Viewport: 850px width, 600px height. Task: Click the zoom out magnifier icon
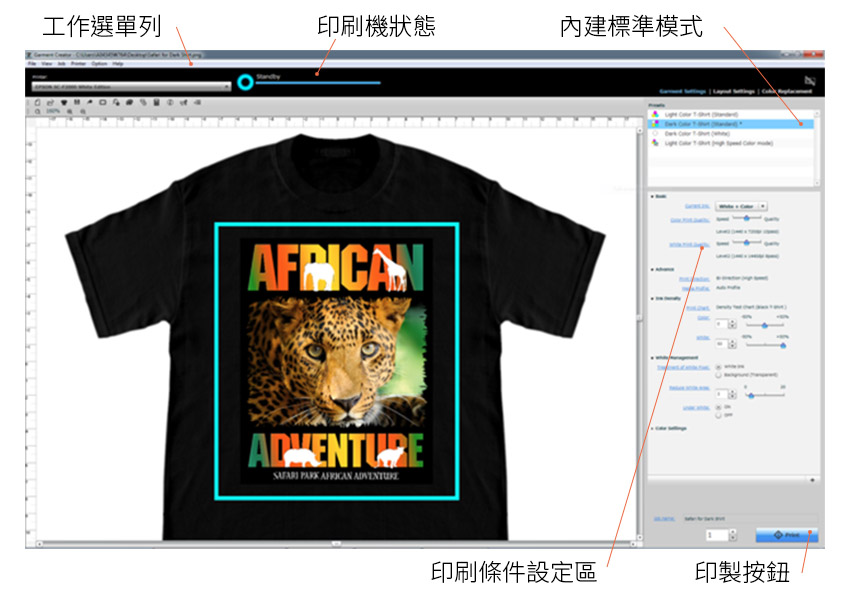point(81,111)
